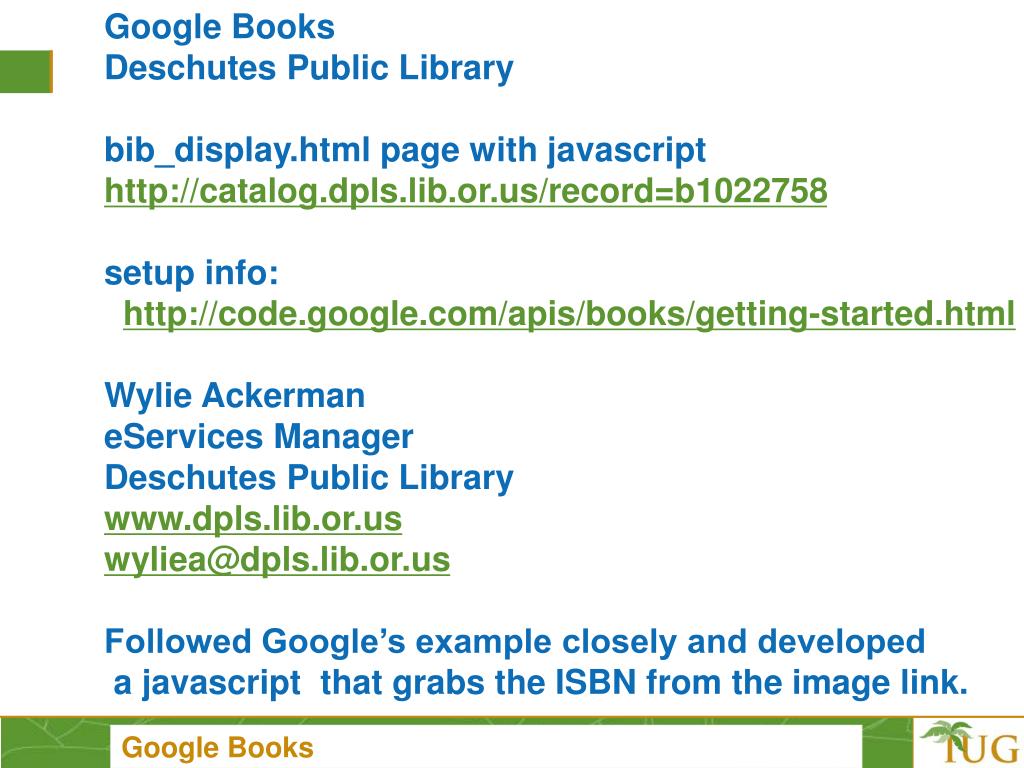The width and height of the screenshot is (1024, 768).
Task: Visit the www.dpls.lib.or.us website link
Action: (x=253, y=519)
